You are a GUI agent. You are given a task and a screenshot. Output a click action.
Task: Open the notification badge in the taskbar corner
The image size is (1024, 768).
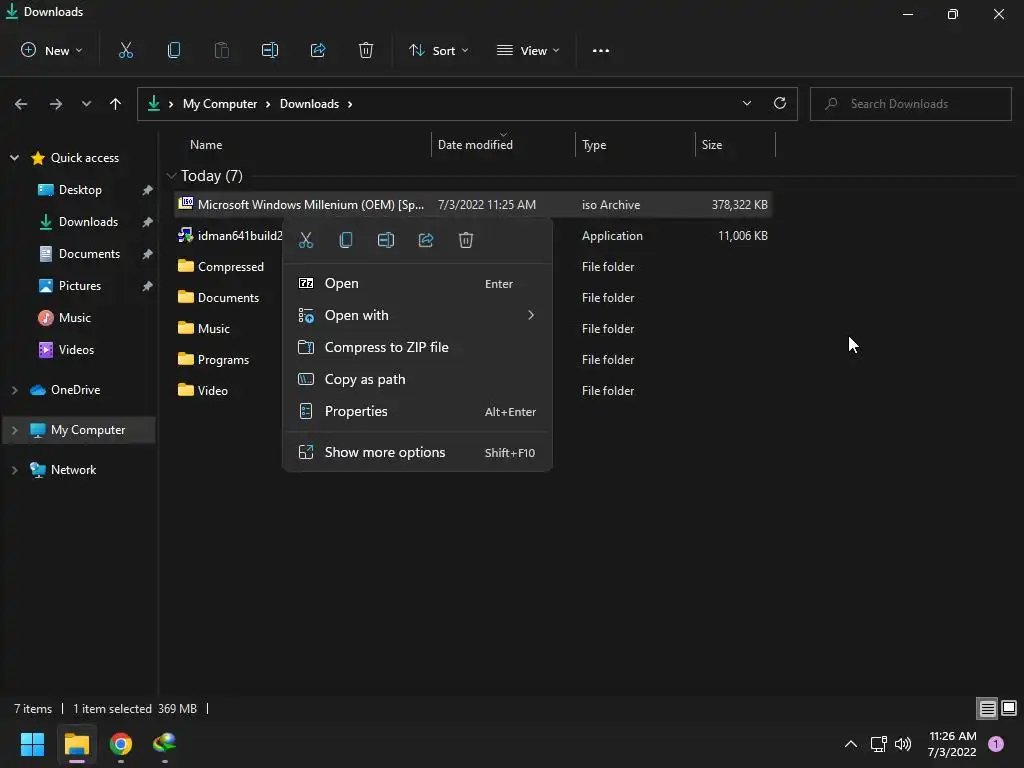click(x=996, y=743)
